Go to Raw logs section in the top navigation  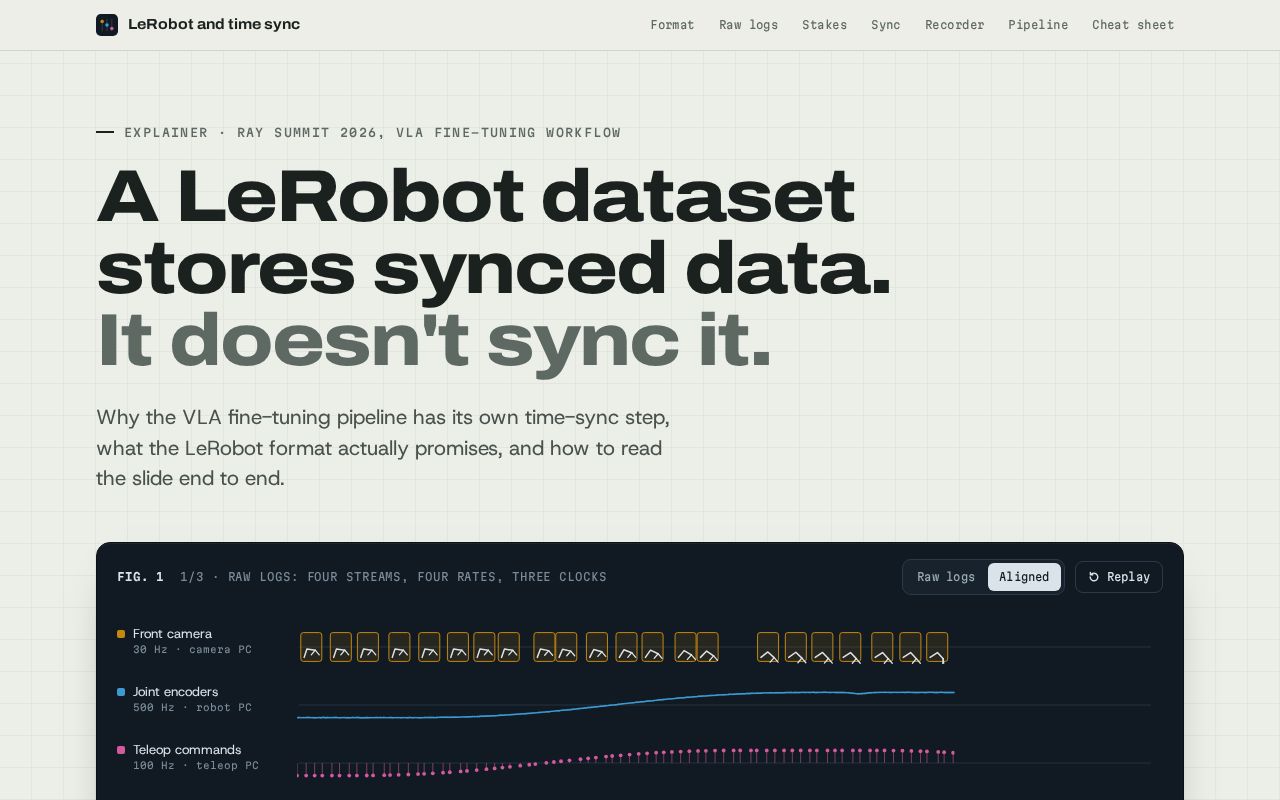click(x=748, y=25)
